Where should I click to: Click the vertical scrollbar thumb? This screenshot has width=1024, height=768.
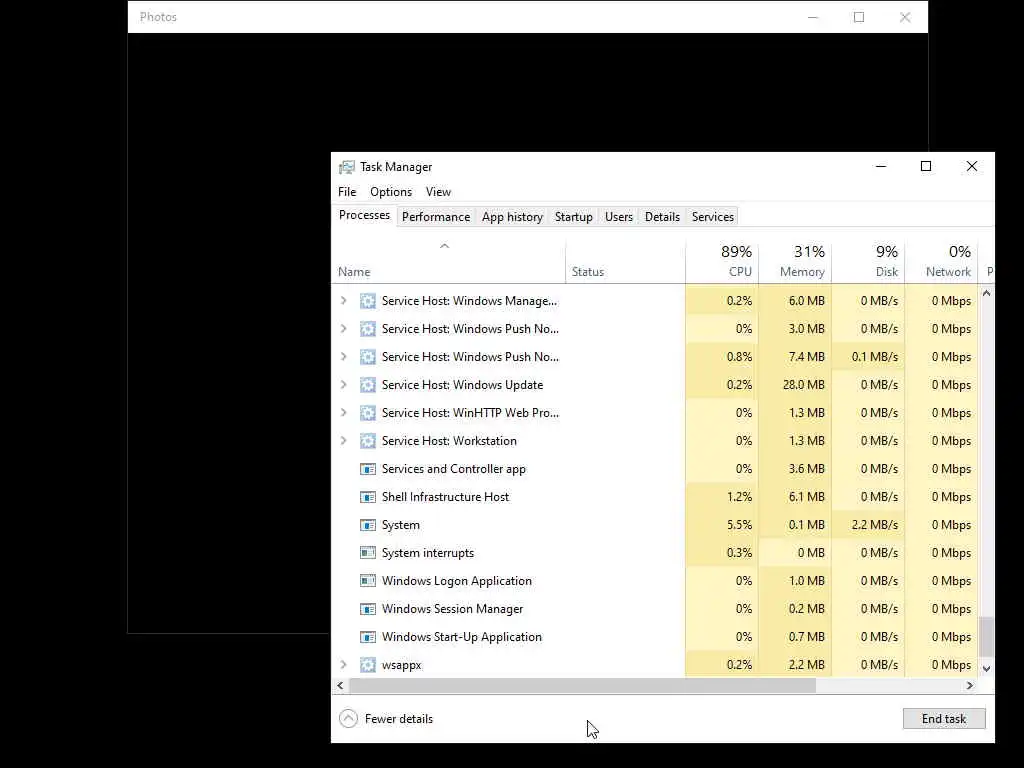tap(986, 636)
